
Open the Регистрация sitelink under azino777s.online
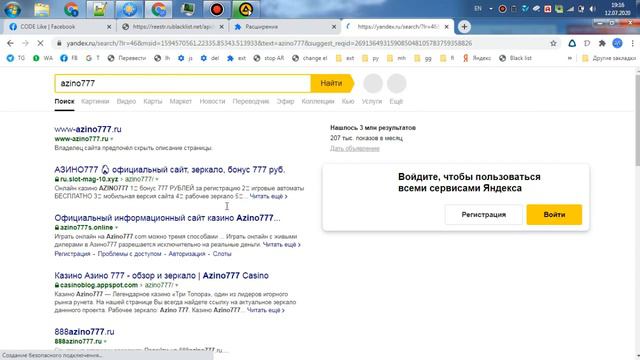72,253
